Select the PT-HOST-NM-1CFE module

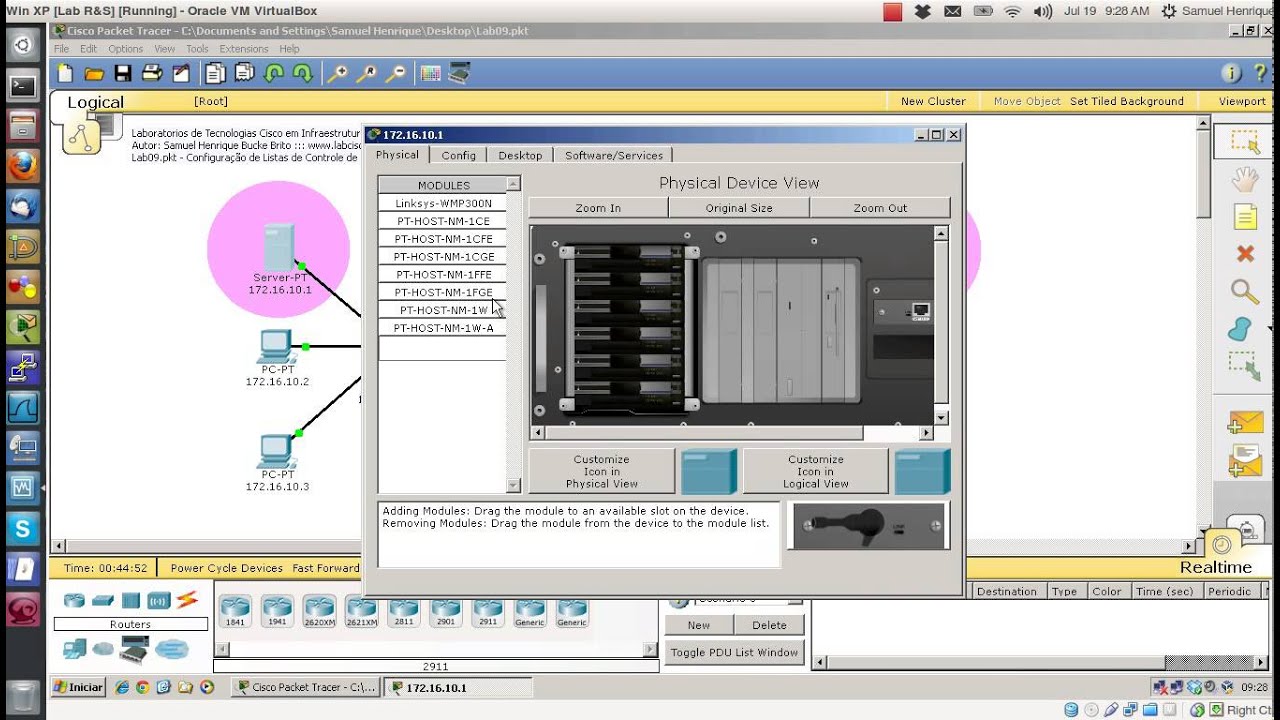tap(443, 239)
